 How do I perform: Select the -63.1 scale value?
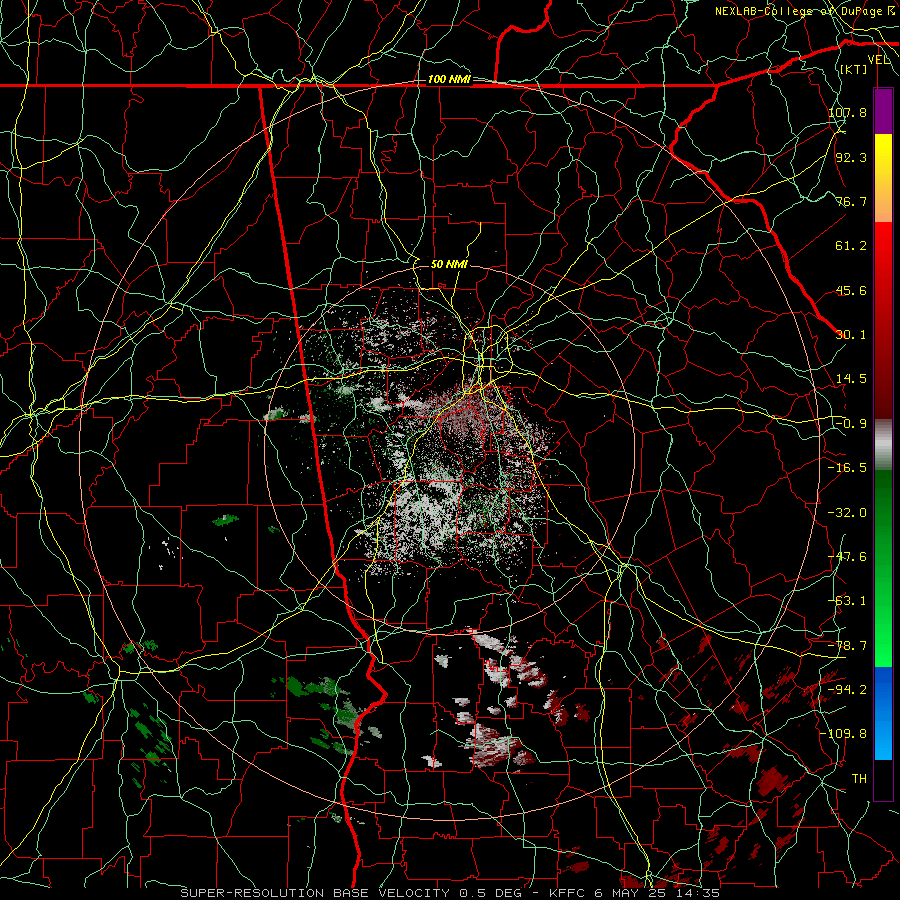[847, 601]
